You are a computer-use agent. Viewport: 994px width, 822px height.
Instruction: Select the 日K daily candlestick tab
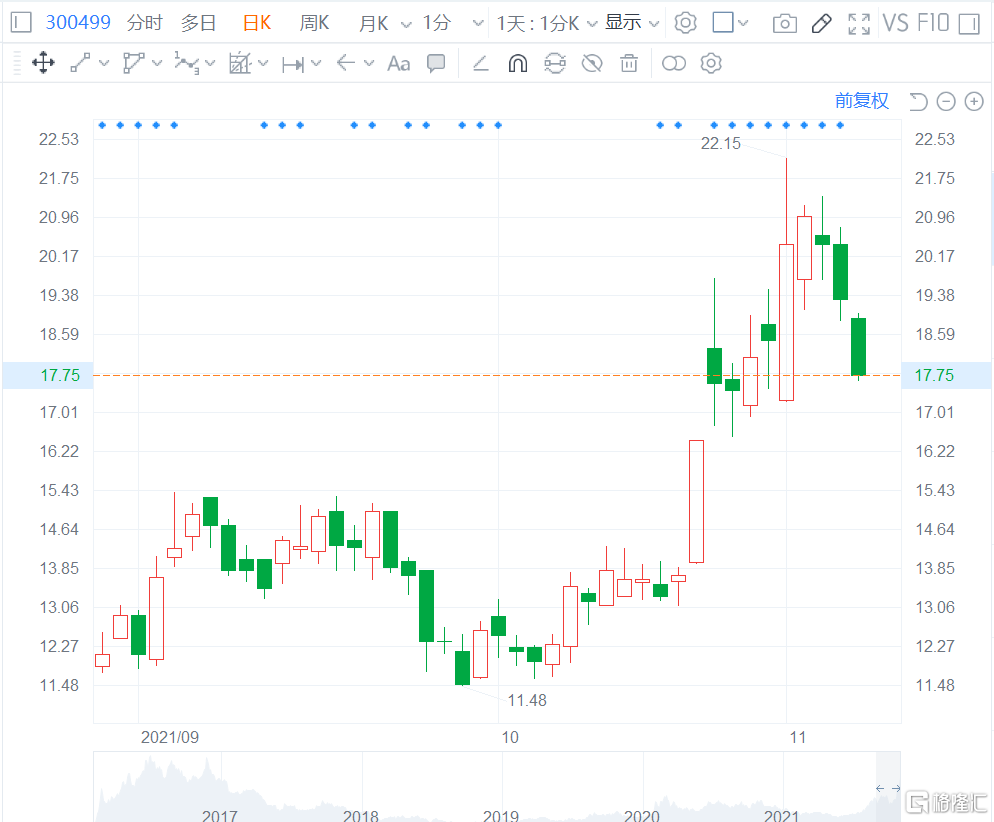pos(257,23)
